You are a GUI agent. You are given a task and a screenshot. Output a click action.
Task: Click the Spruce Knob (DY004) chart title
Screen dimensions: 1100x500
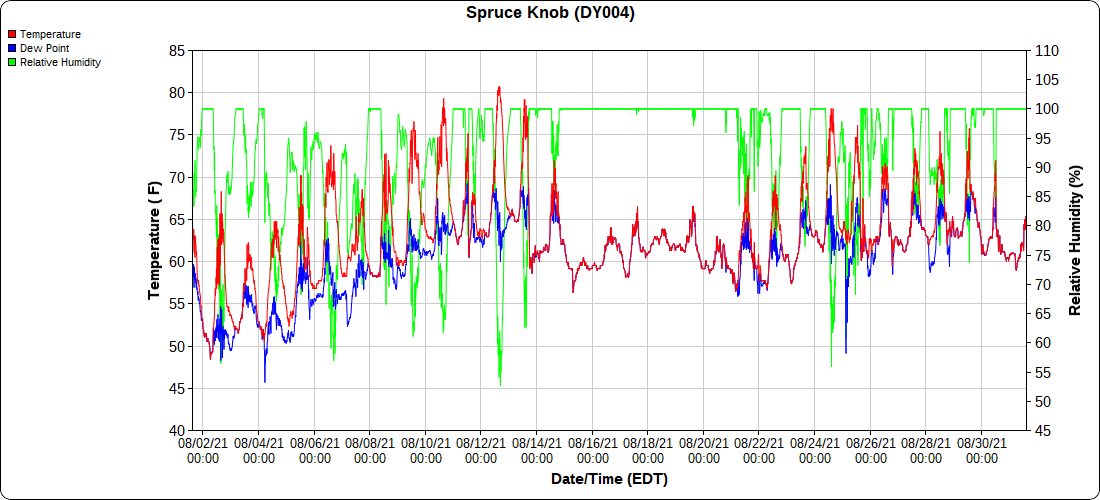coord(550,13)
